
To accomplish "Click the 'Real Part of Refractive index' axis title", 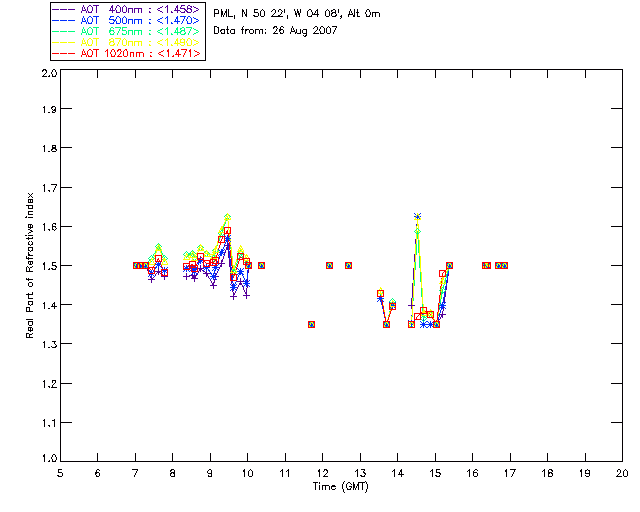I will click(x=30, y=265).
